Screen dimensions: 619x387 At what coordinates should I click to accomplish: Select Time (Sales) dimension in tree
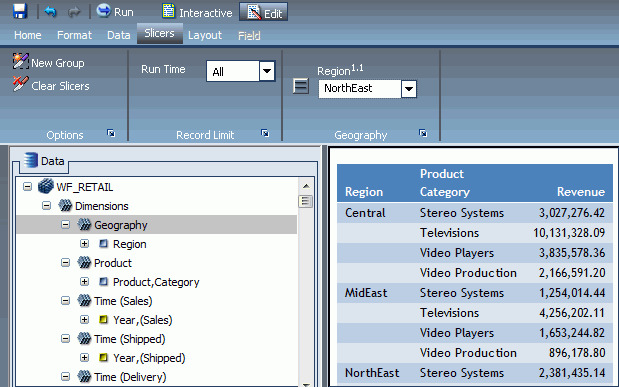(x=123, y=301)
